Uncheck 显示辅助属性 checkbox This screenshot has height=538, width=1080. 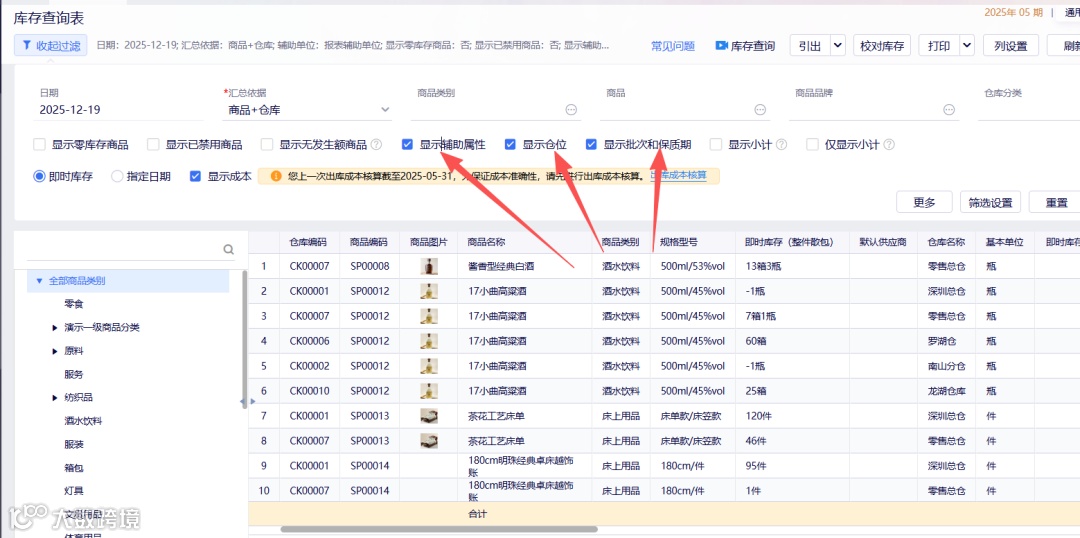pyautogui.click(x=408, y=145)
